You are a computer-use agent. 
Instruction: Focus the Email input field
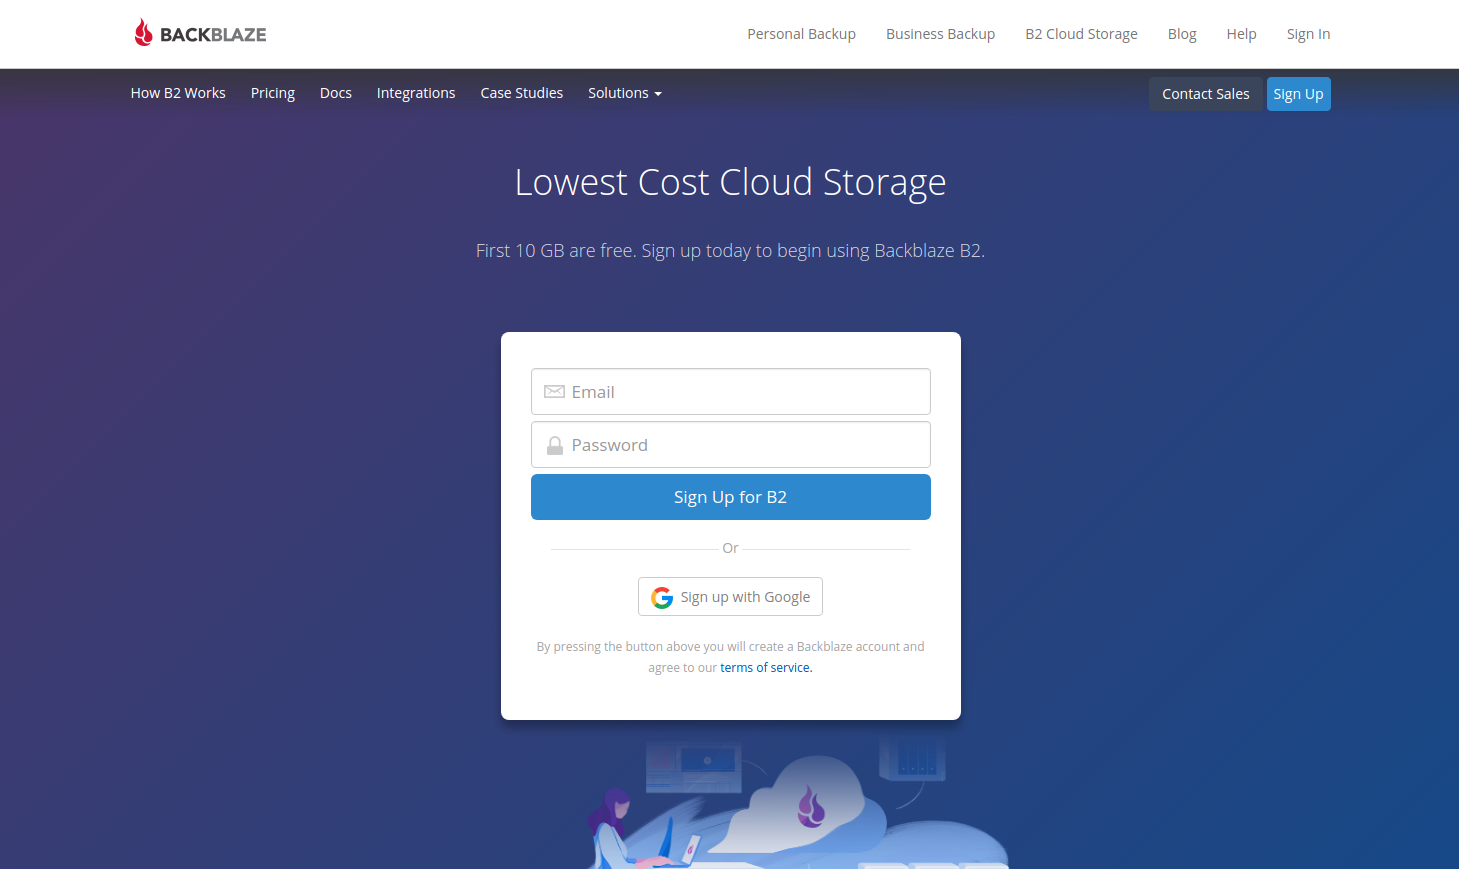click(x=731, y=392)
